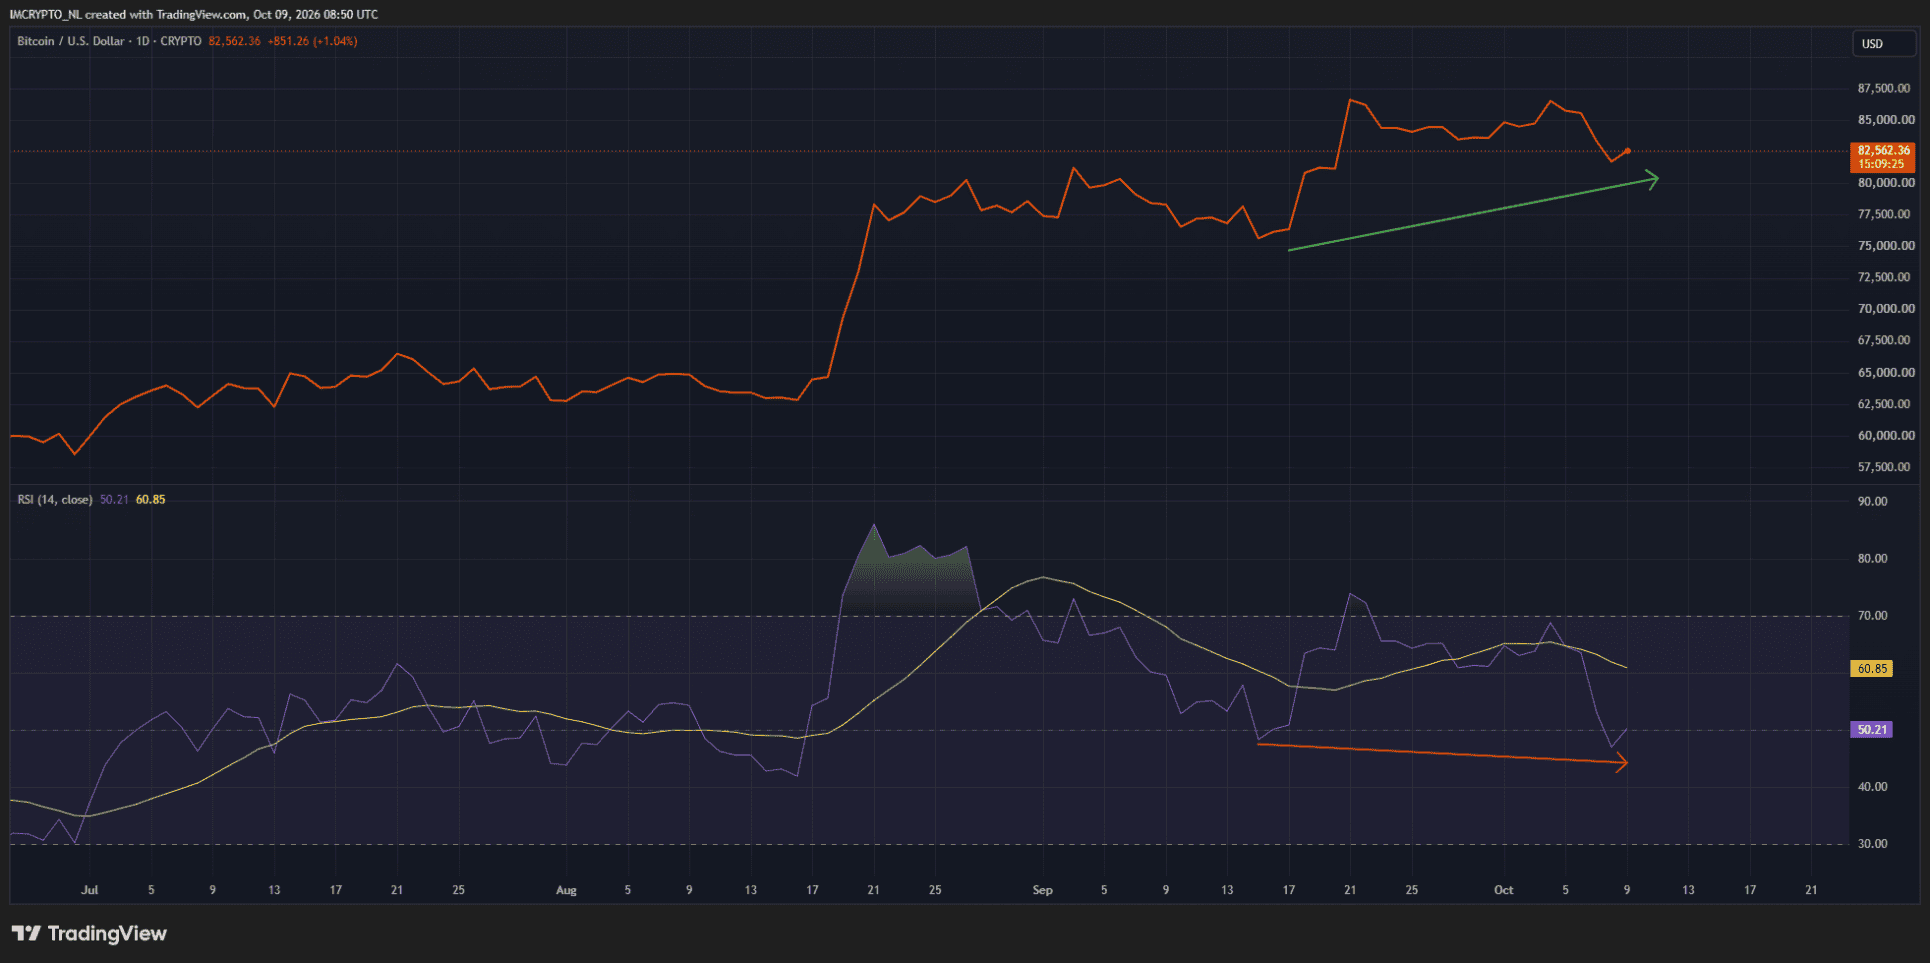Click the yellow 60.85 tag on RSI axis
The width and height of the screenshot is (1930, 963).
point(1872,668)
